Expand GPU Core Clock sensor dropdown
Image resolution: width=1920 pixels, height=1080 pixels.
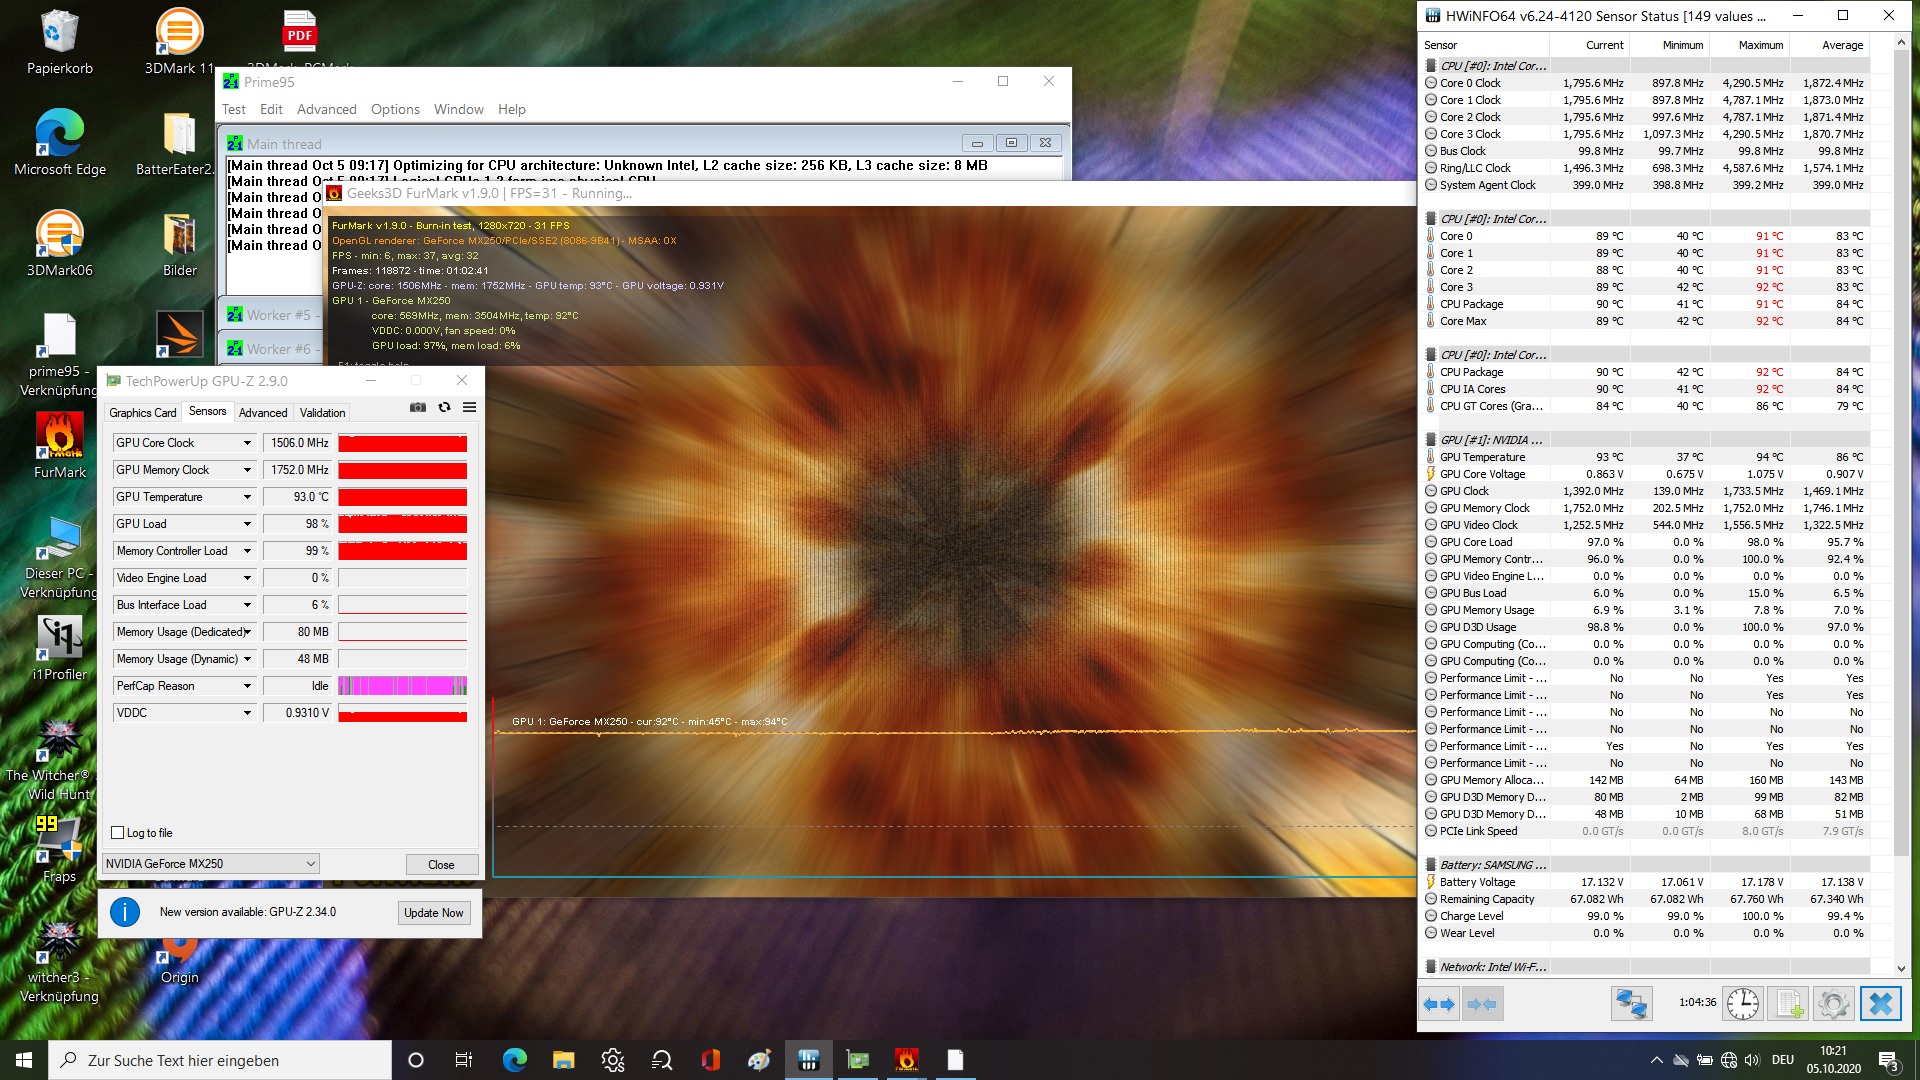(x=247, y=443)
